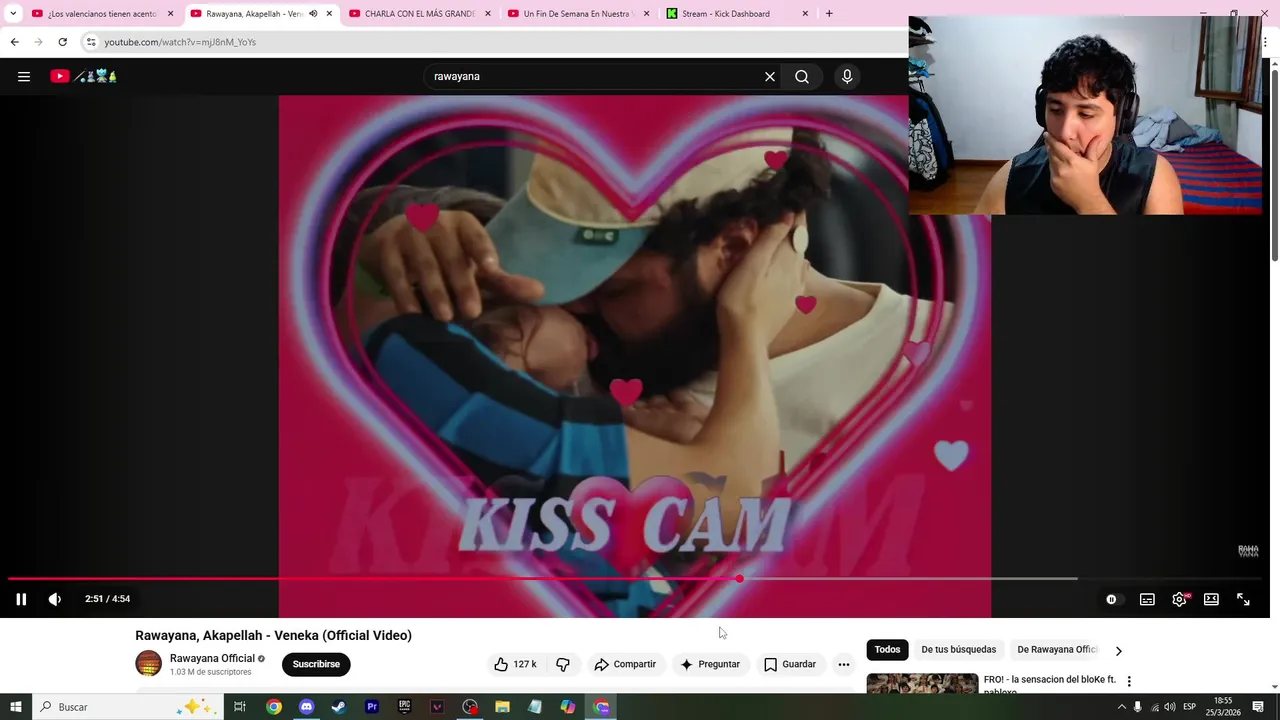This screenshot has height=720, width=1280.
Task: Open options for FRO! suggested video
Action: [x=1129, y=681]
